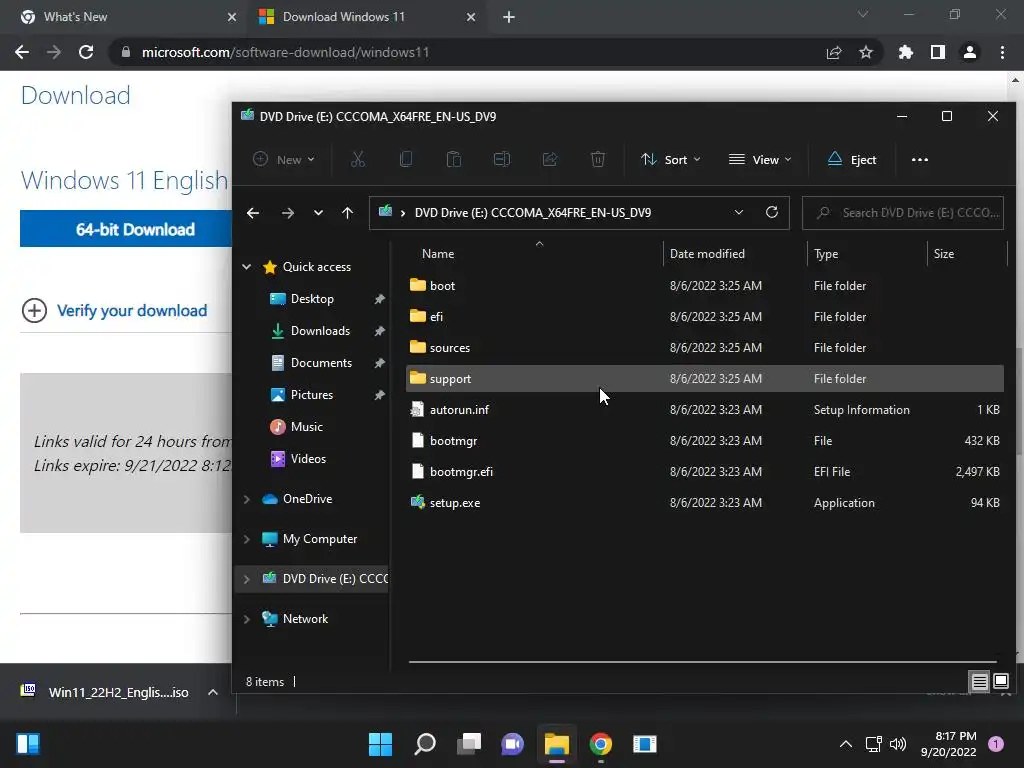Image resolution: width=1024 pixels, height=768 pixels.
Task: Open the View dropdown
Action: click(760, 159)
